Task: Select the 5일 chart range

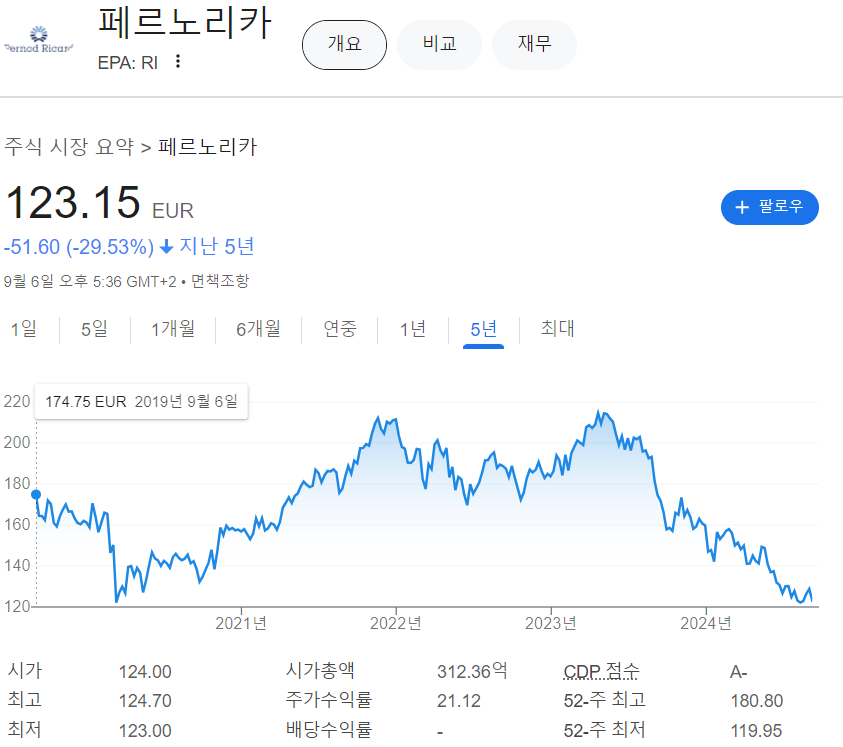Action: point(94,329)
